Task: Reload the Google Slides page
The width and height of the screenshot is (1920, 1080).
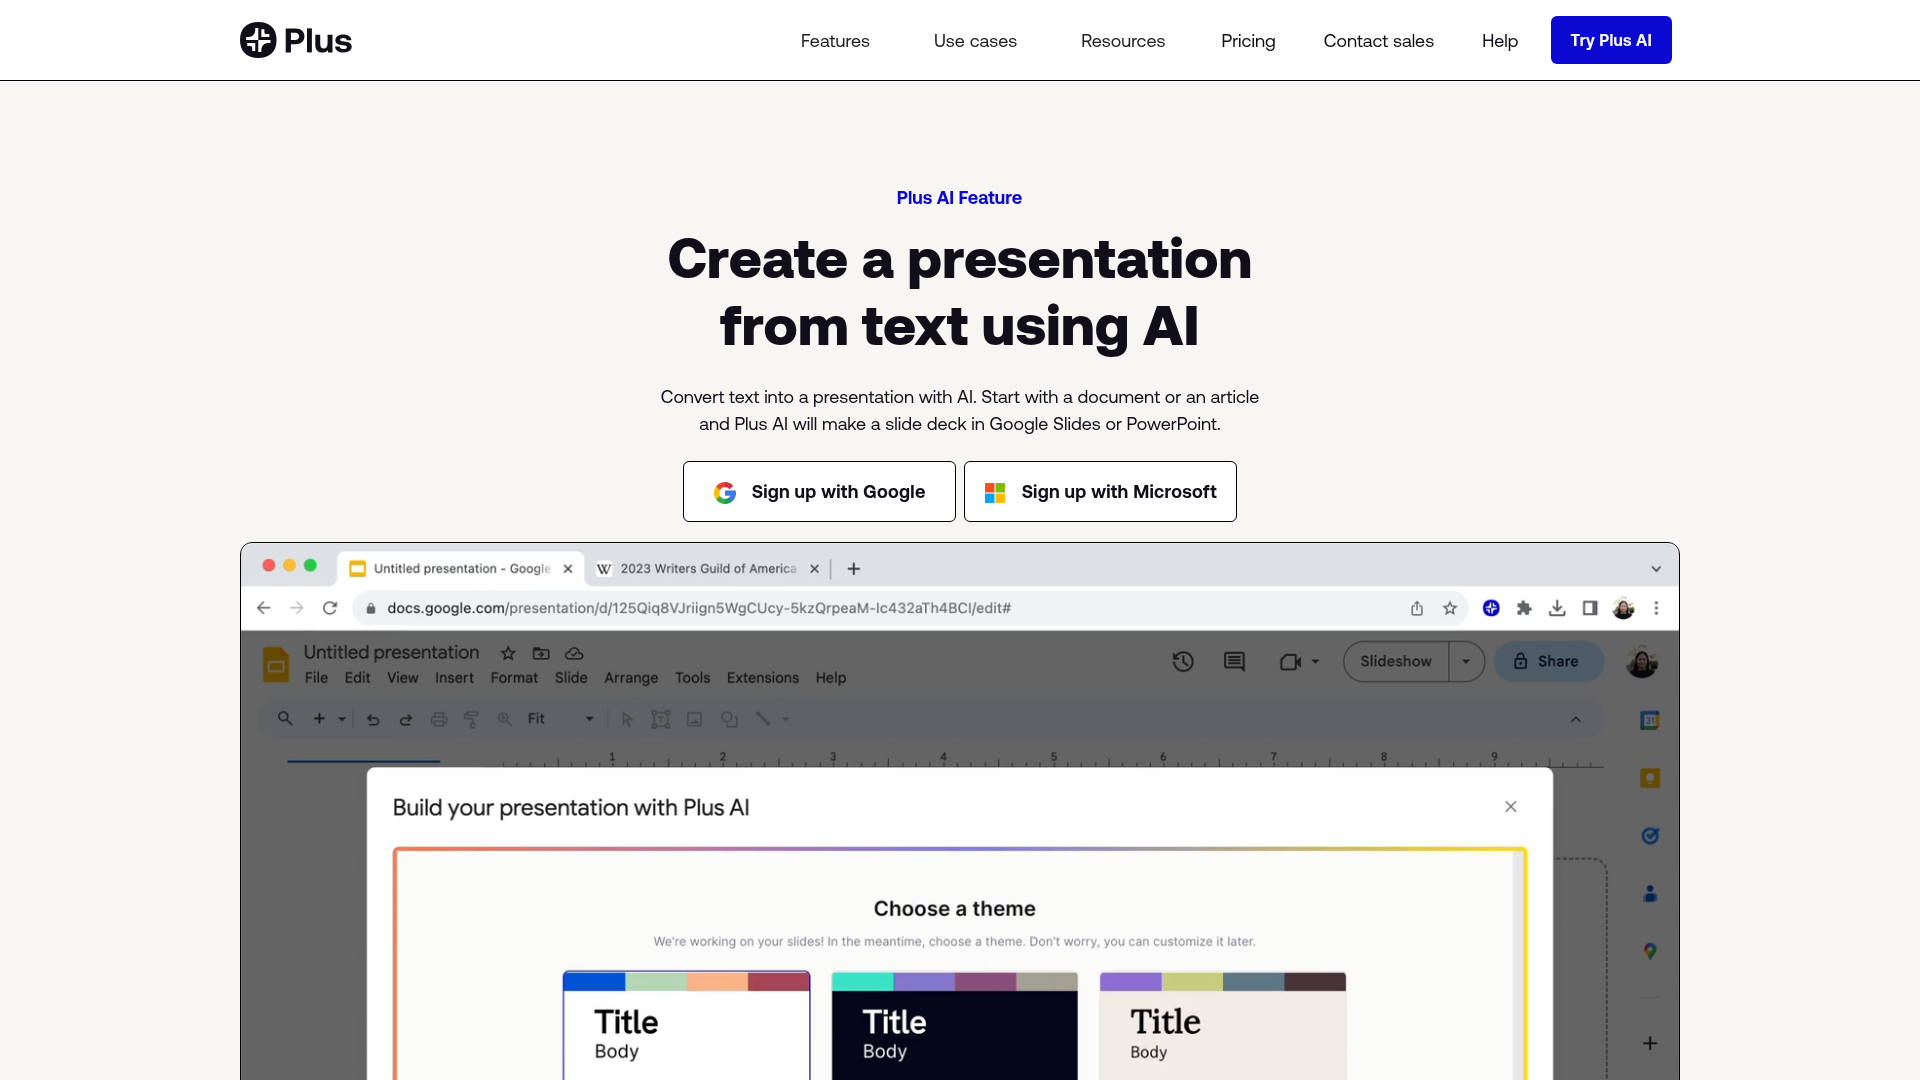Action: (x=330, y=608)
